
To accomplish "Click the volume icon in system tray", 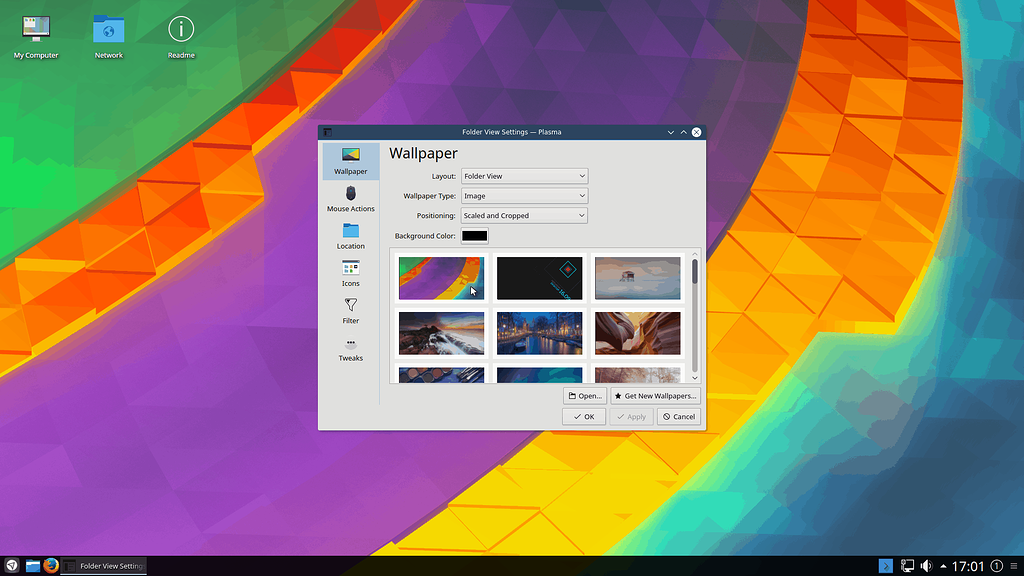I will coord(927,566).
